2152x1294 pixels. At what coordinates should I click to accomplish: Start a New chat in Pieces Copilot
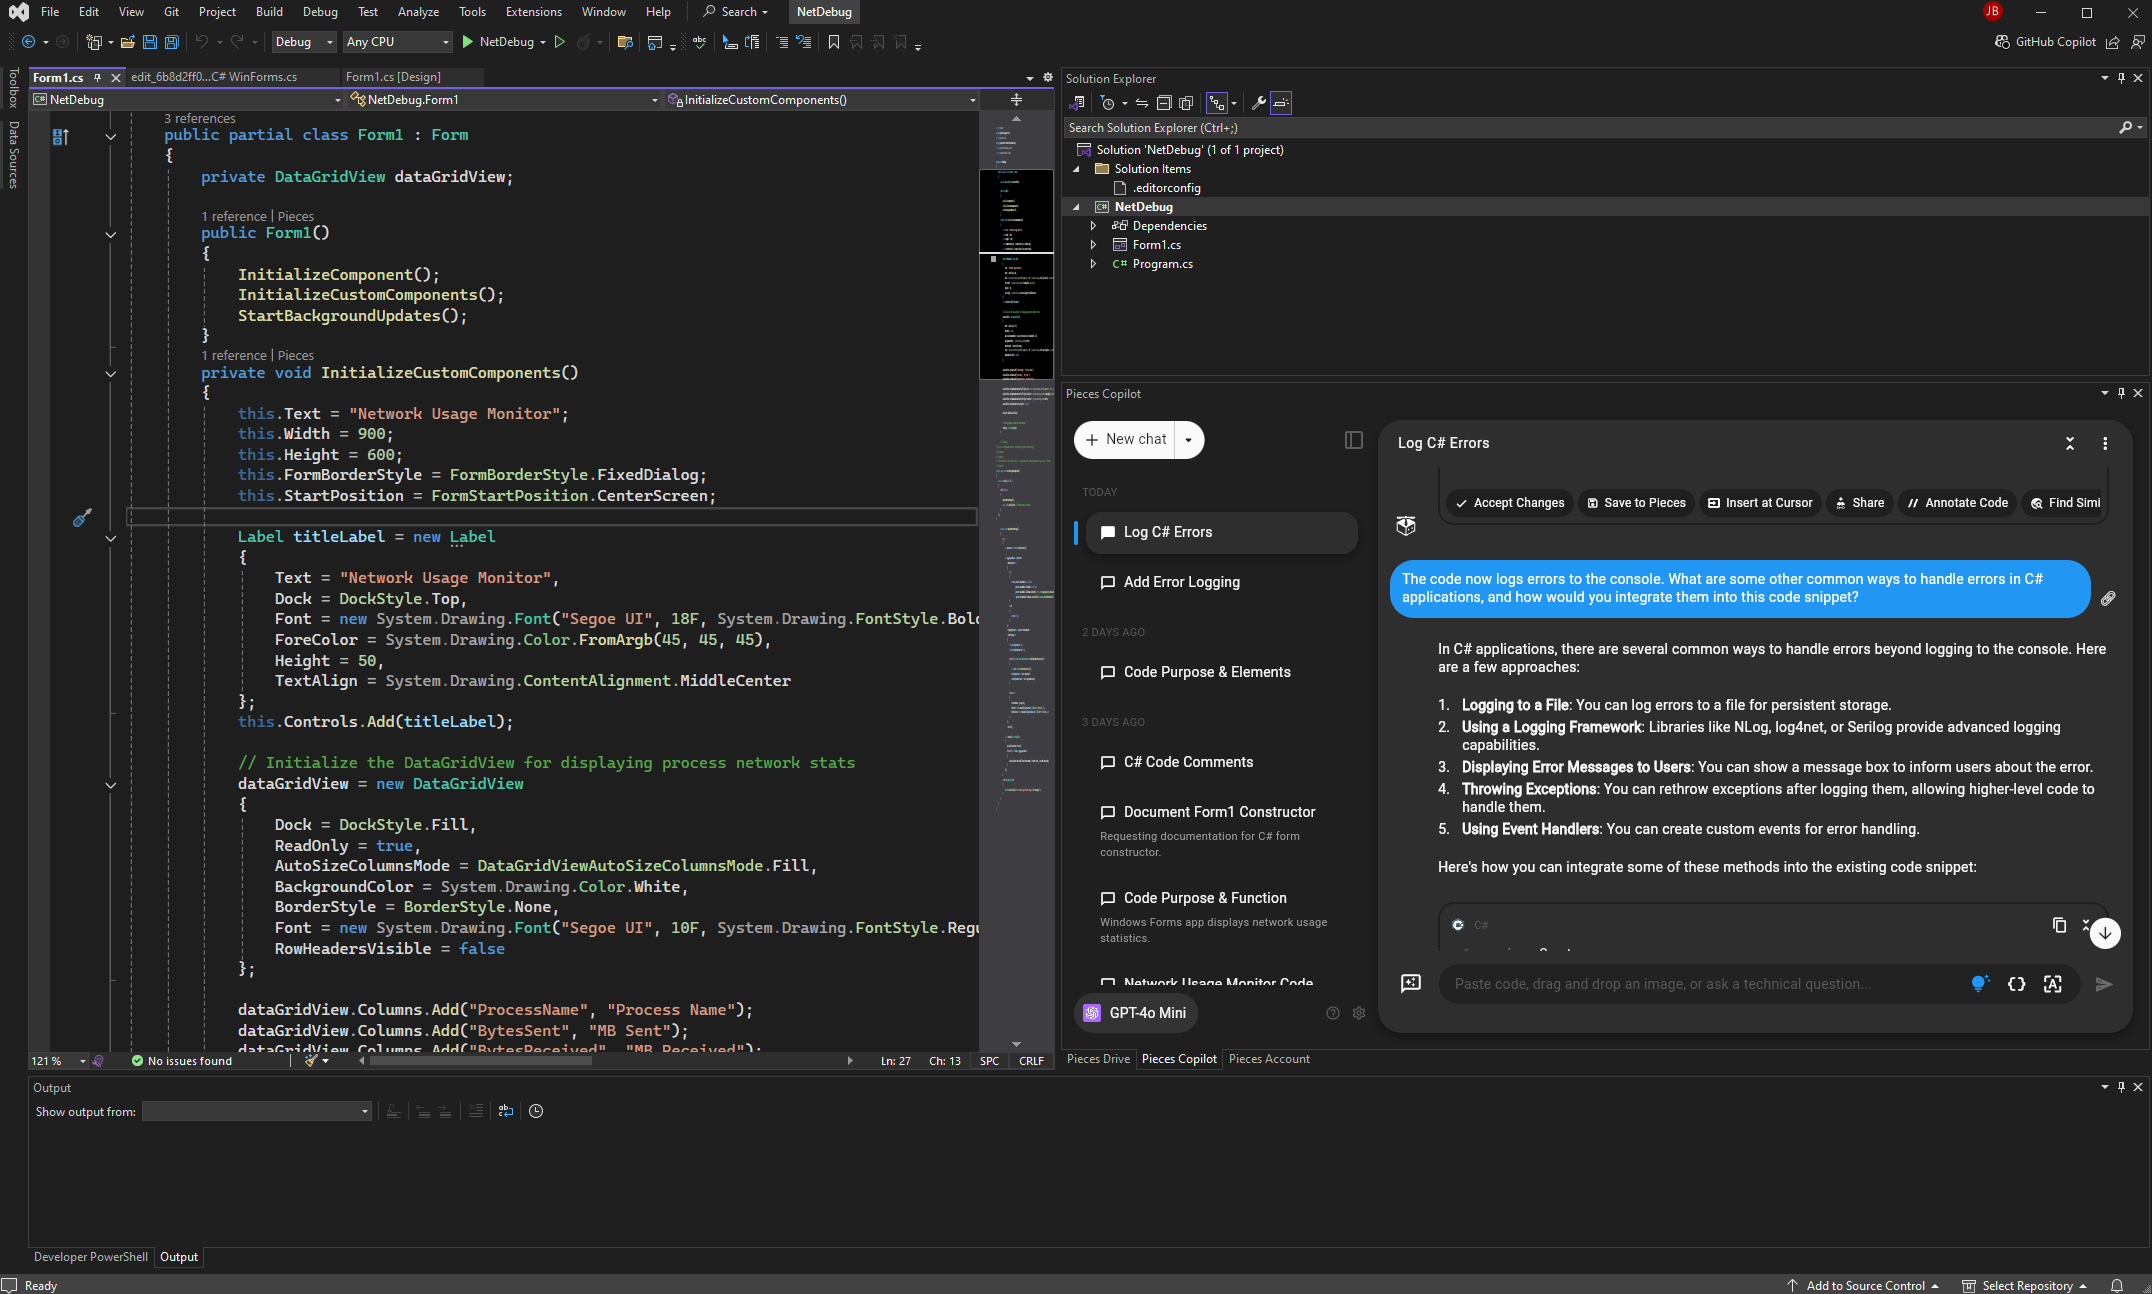(1125, 440)
